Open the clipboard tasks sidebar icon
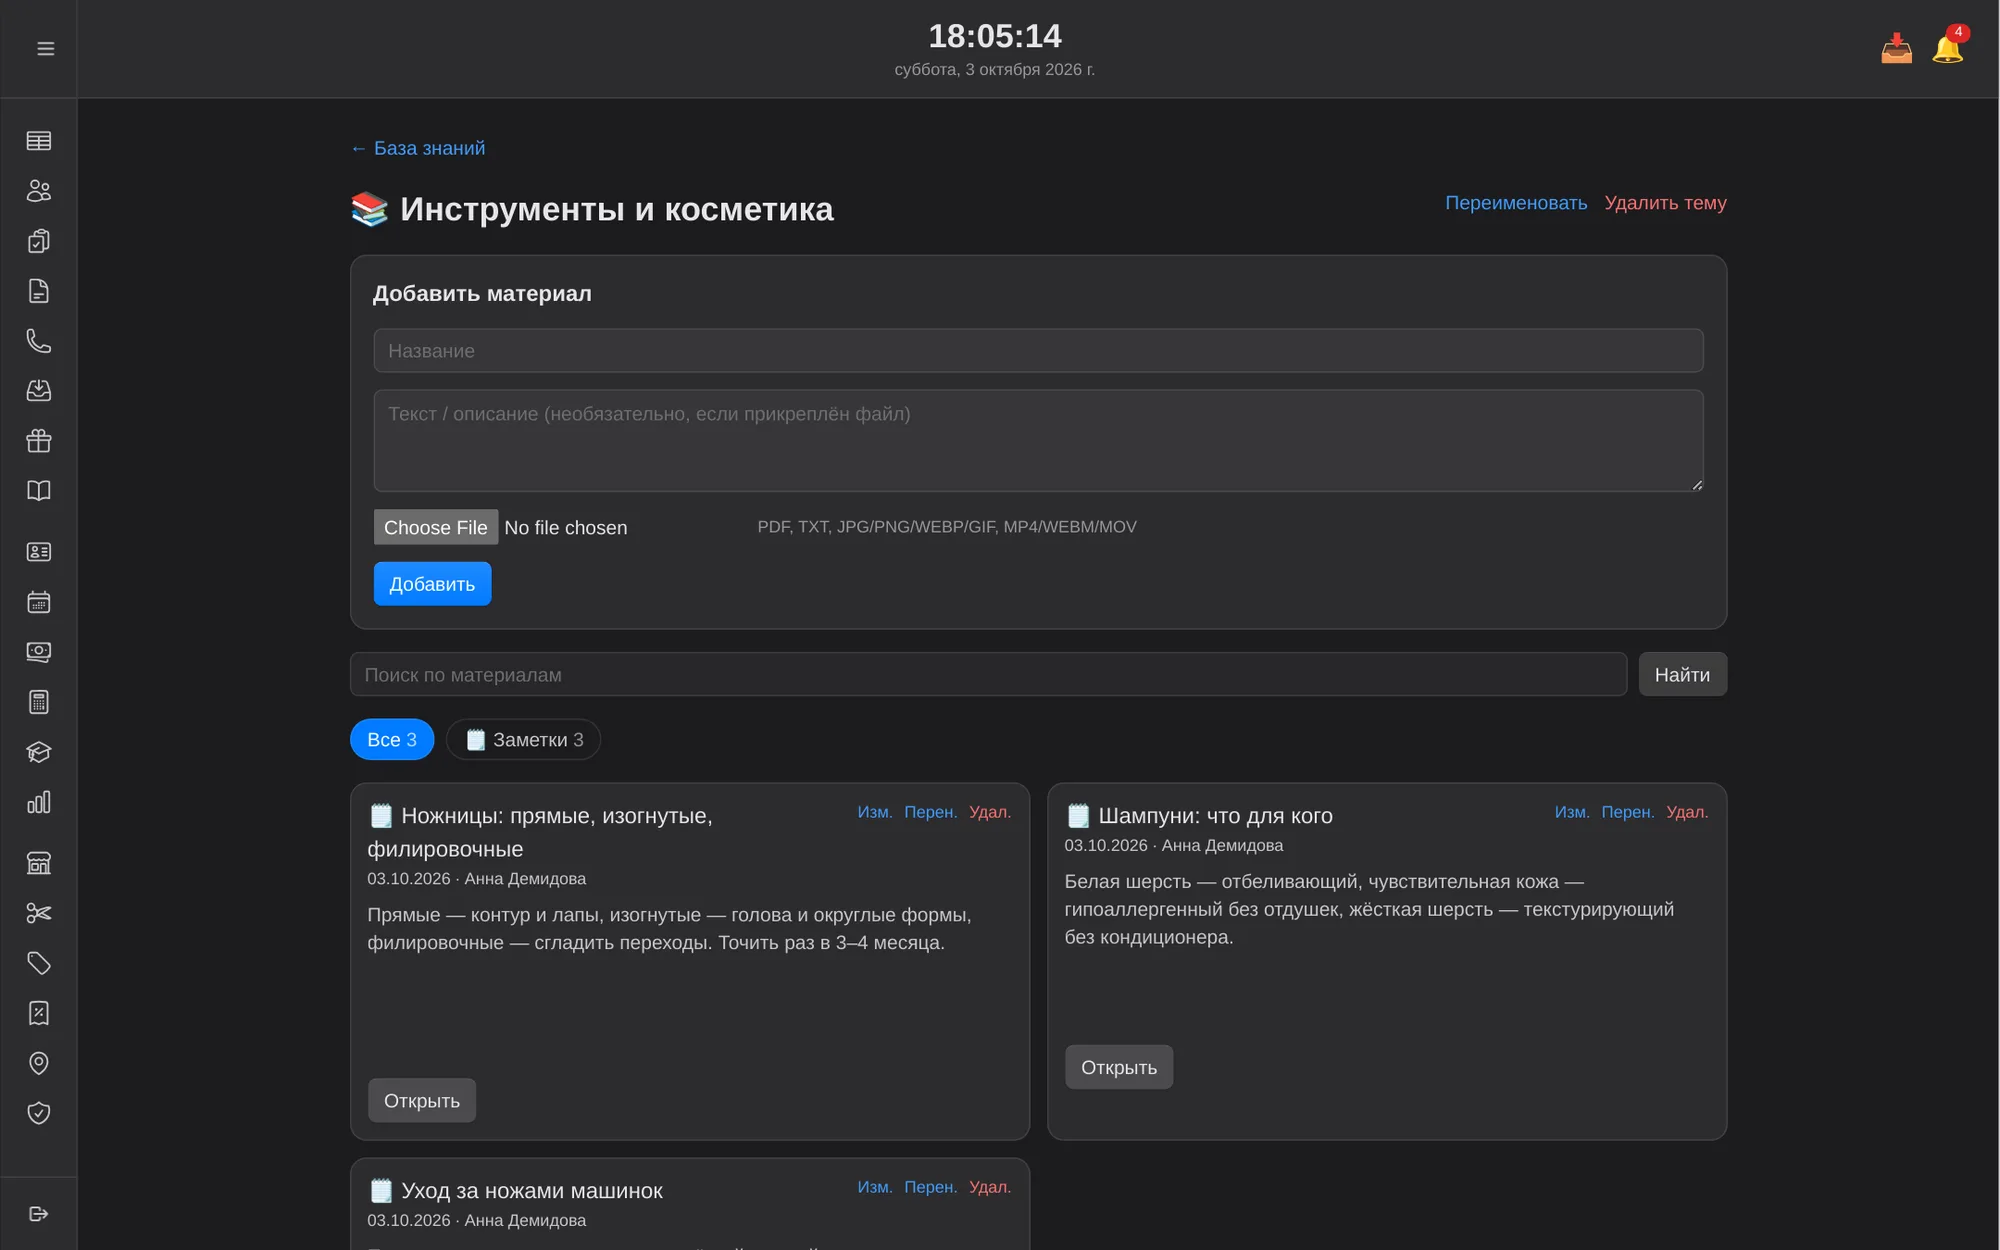This screenshot has width=2000, height=1250. point(39,241)
